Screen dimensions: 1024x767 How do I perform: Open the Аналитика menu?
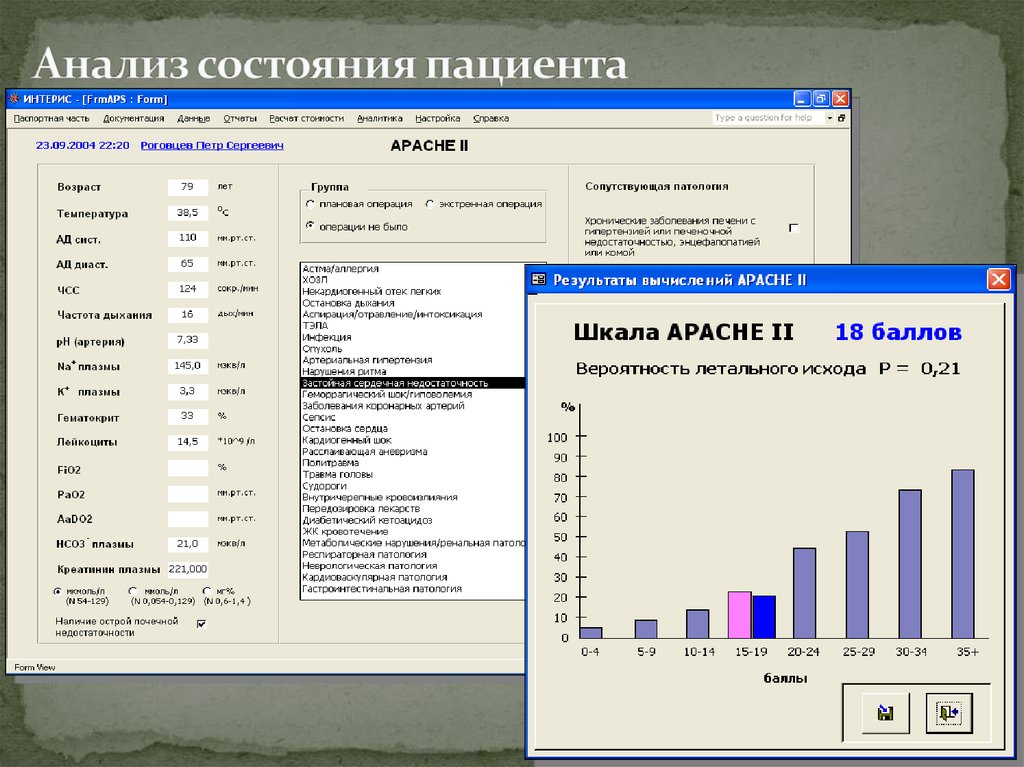[x=381, y=117]
